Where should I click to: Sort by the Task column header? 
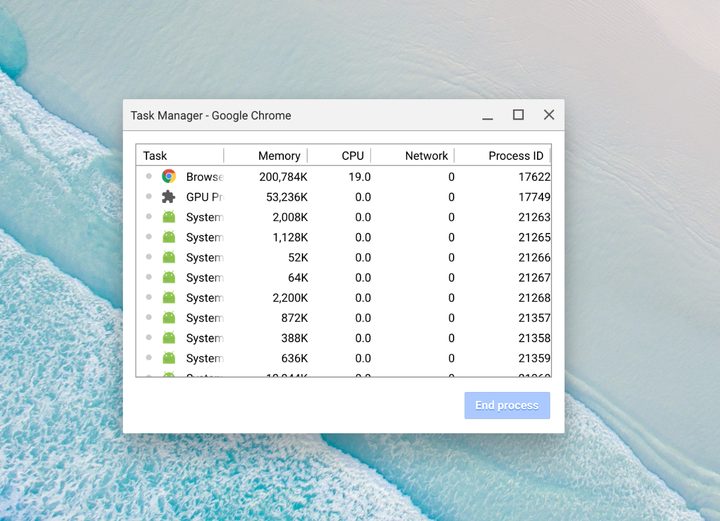pos(180,156)
